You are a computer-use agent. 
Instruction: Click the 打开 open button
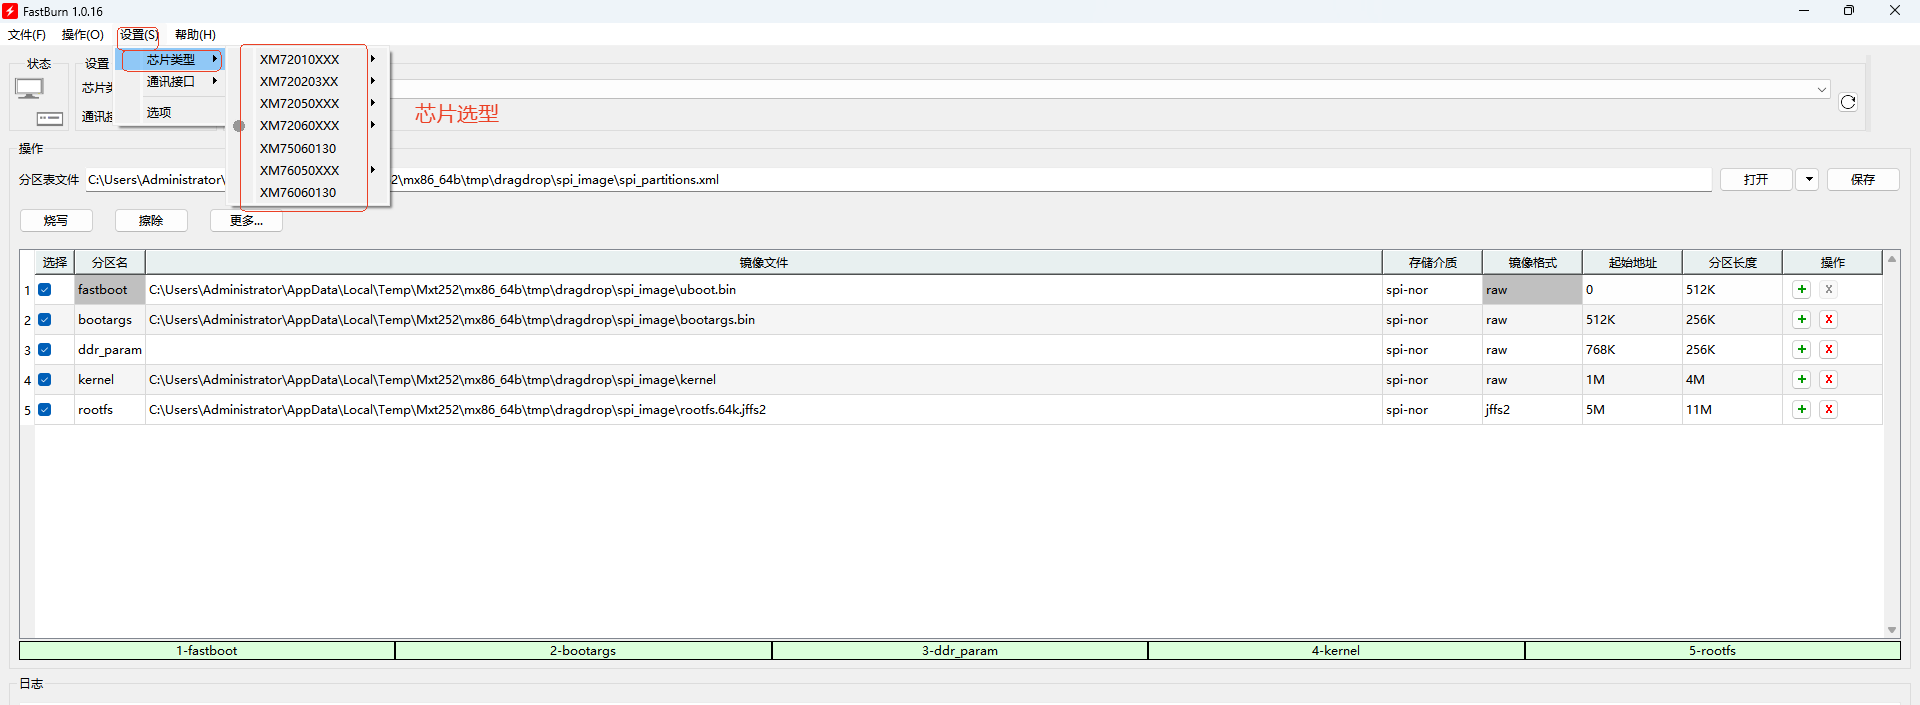pyautogui.click(x=1756, y=180)
